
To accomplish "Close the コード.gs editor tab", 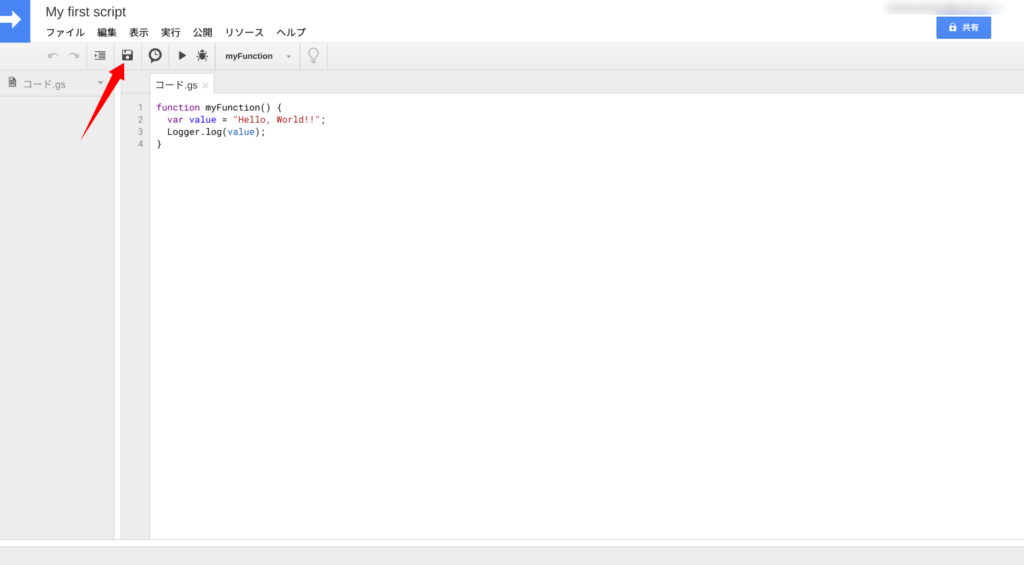I will 205,86.
